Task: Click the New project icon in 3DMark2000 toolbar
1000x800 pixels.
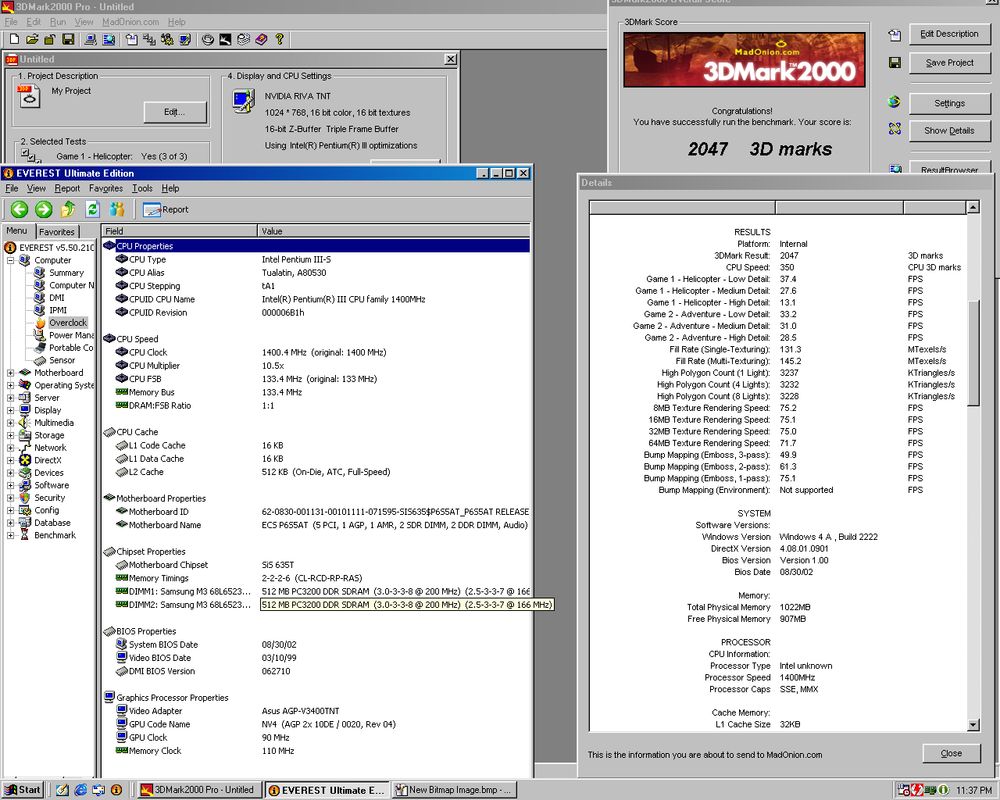Action: point(14,40)
